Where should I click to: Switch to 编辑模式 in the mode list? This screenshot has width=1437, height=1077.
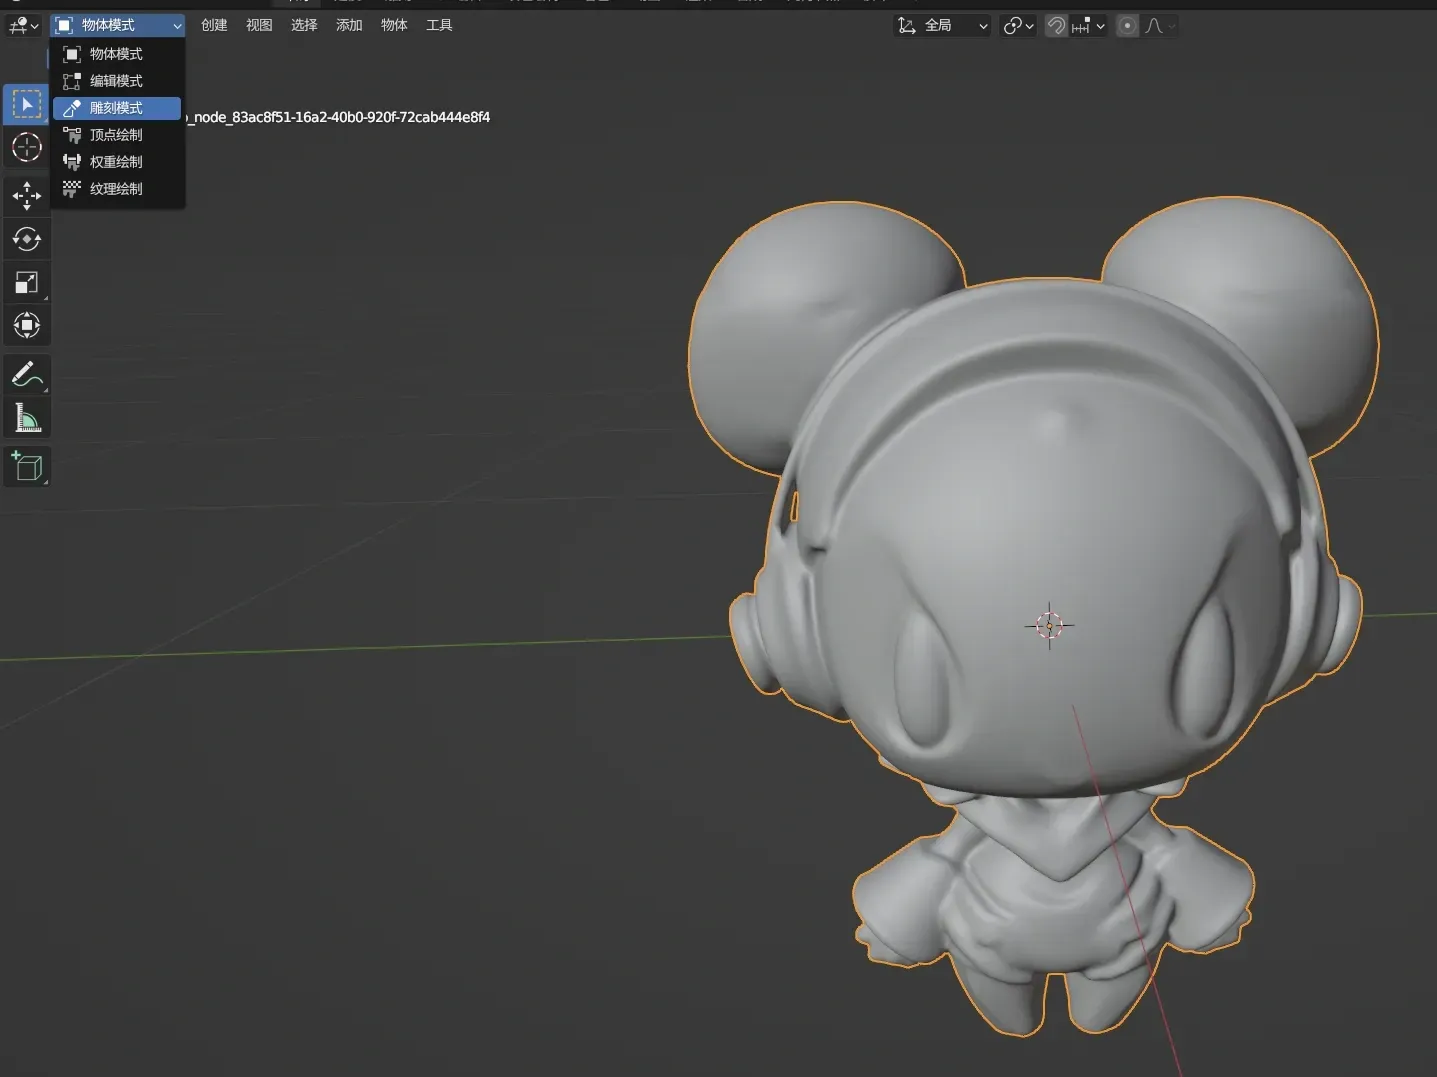point(117,81)
